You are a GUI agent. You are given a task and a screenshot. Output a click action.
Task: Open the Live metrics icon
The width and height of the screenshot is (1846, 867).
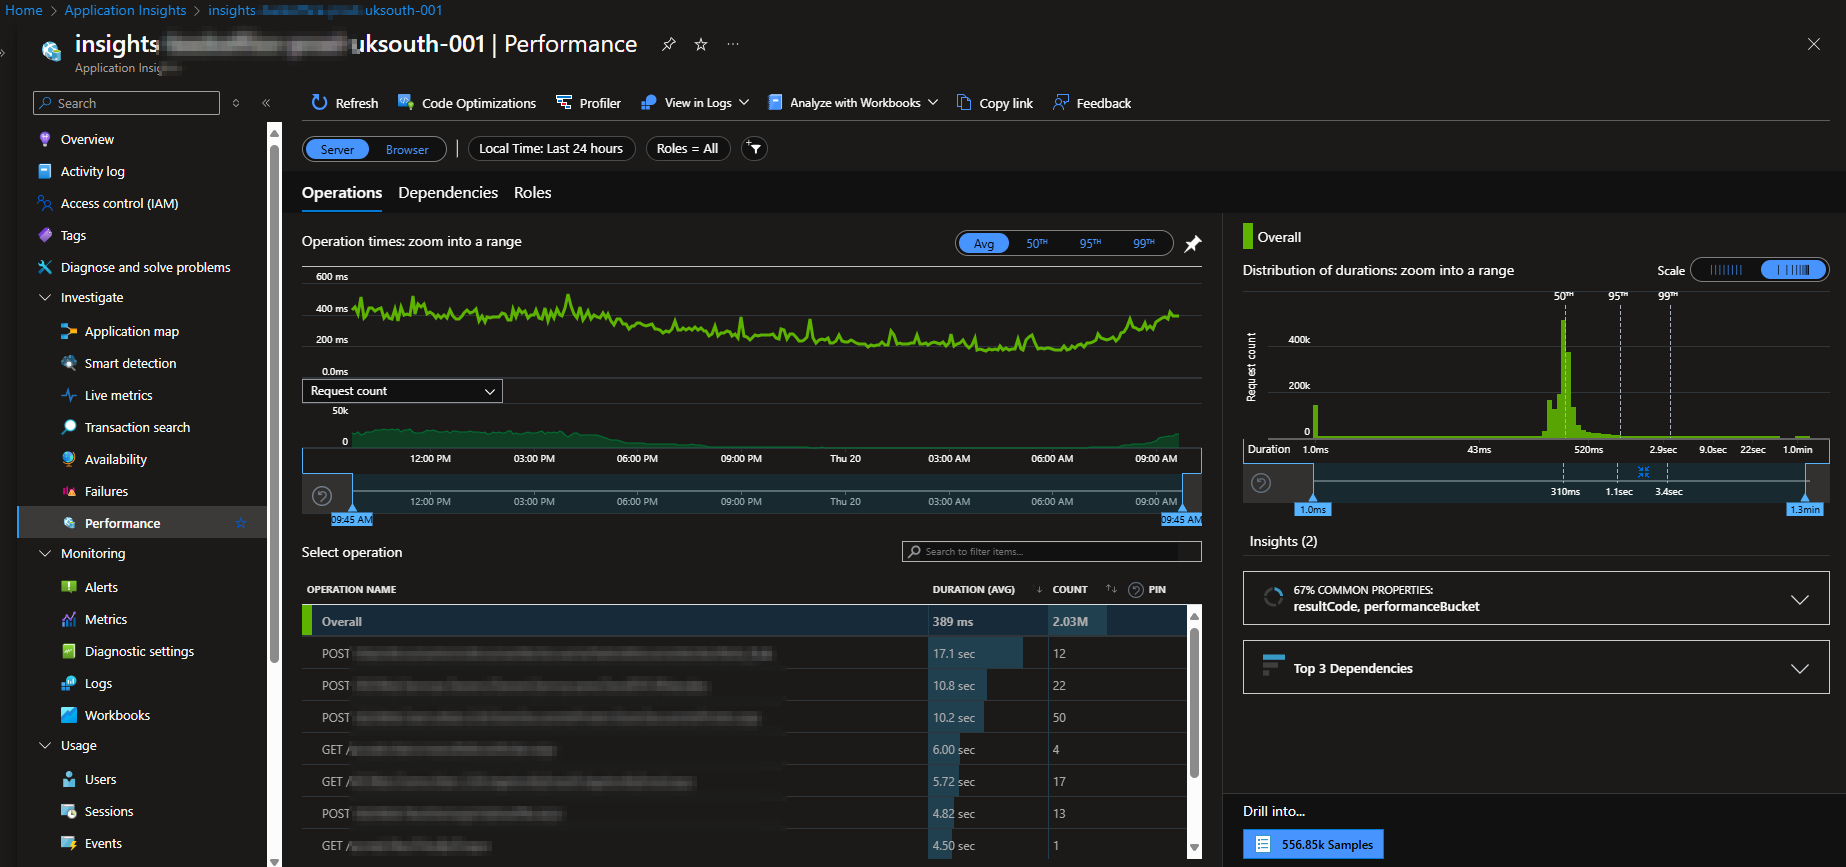click(x=68, y=395)
